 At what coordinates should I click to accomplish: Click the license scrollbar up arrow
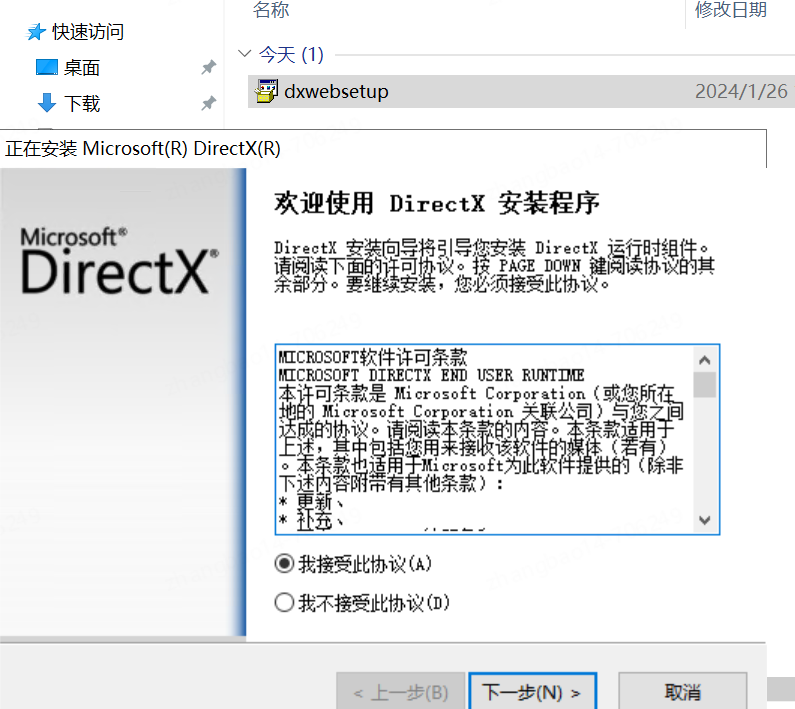tap(704, 360)
